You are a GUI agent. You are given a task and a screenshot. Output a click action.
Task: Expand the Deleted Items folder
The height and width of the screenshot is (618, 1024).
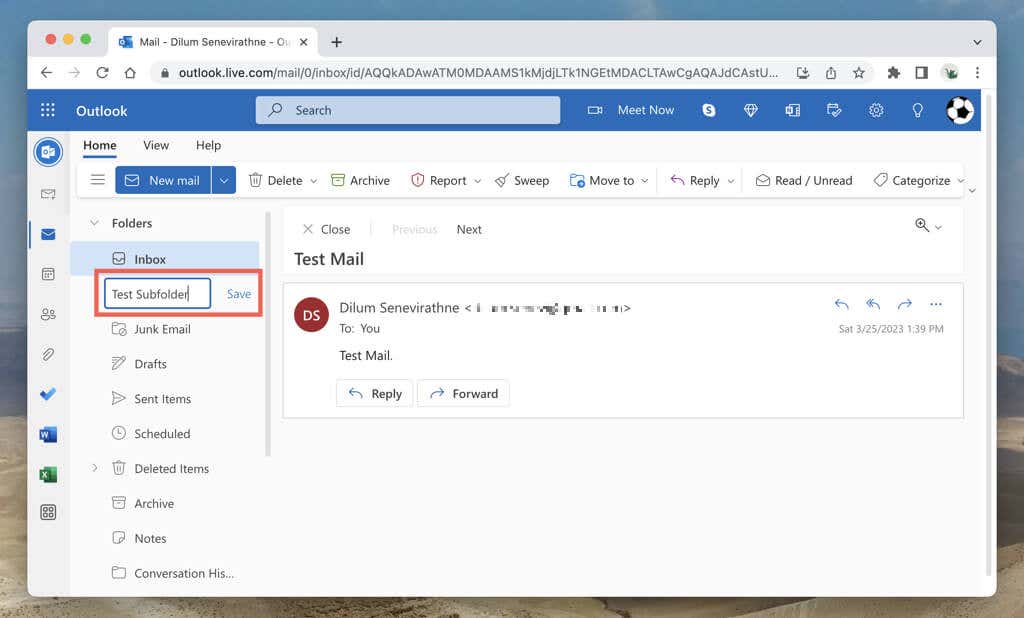[x=95, y=468]
